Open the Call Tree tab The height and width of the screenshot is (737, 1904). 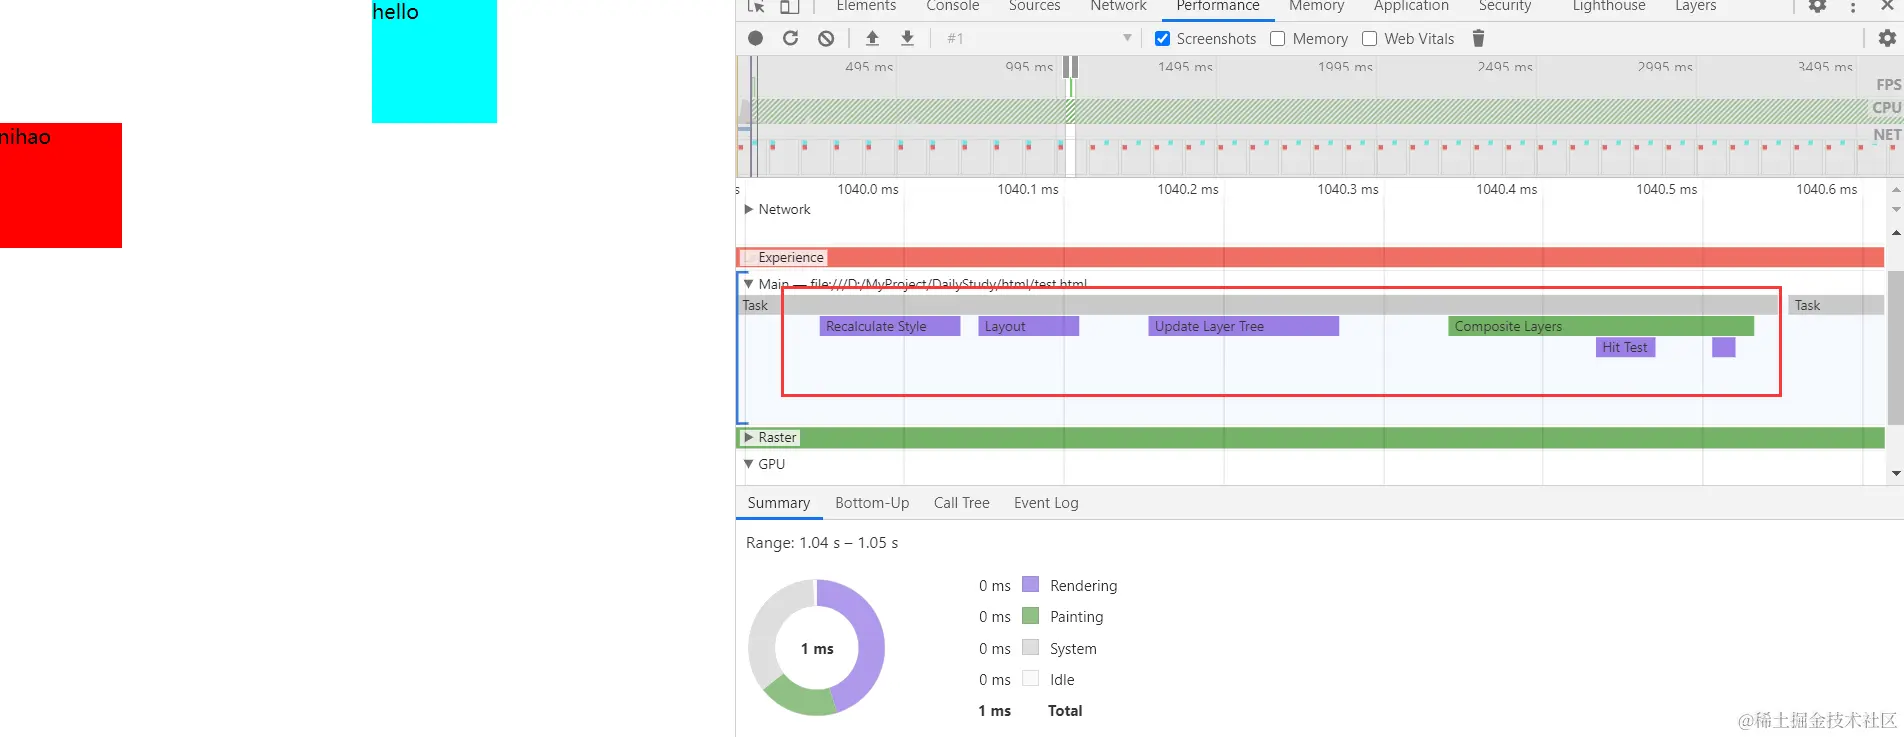point(962,503)
